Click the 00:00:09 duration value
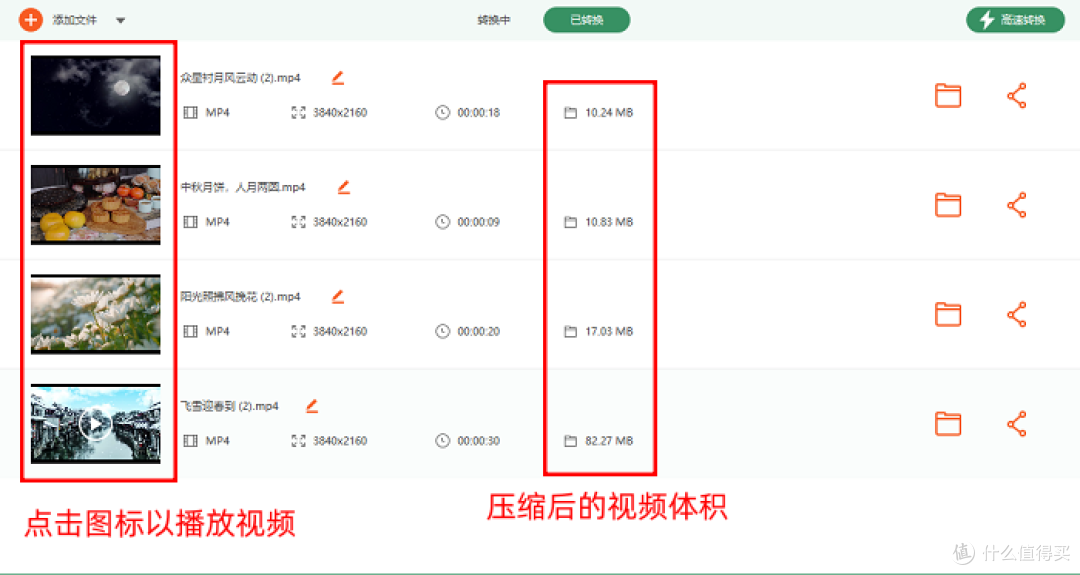Screen dimensions: 1080x575 (479, 222)
